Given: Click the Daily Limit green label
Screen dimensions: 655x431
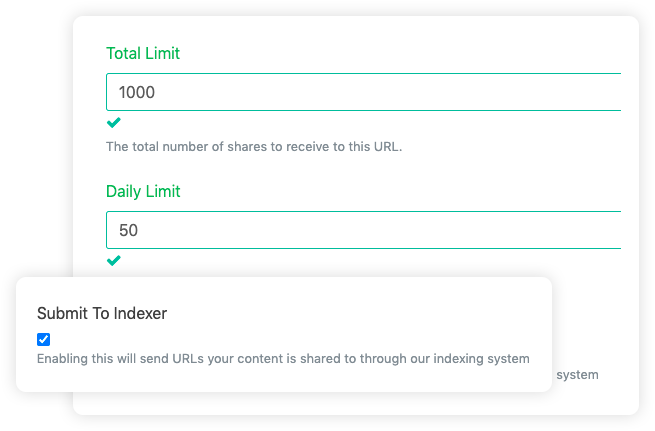Looking at the screenshot, I should [x=143, y=191].
